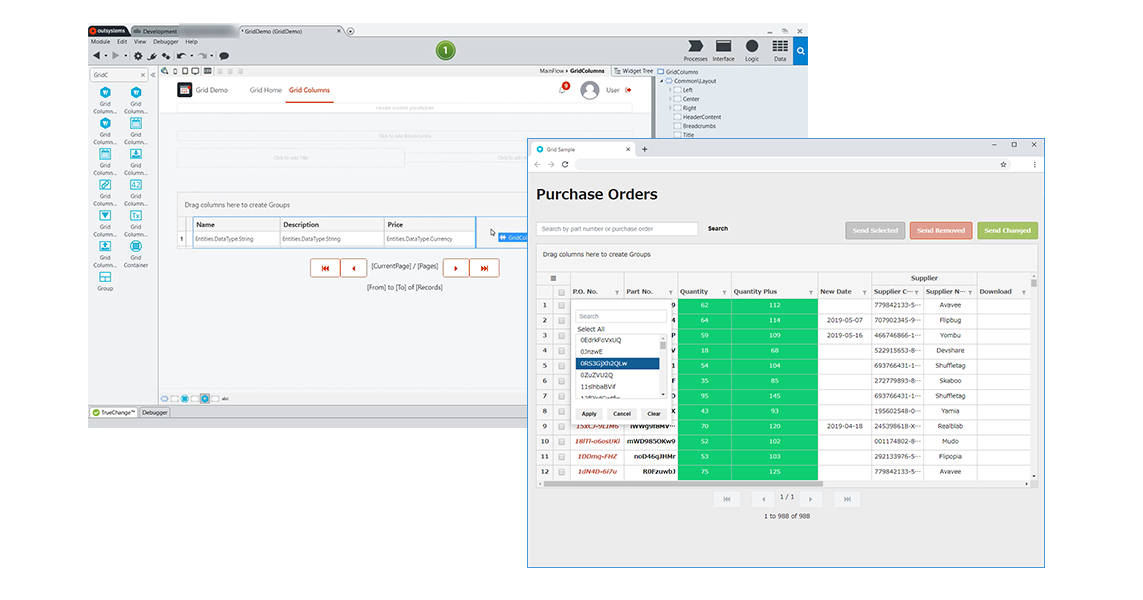1143x600 pixels.
Task: Click the green 1-Click Publish button
Action: (446, 50)
